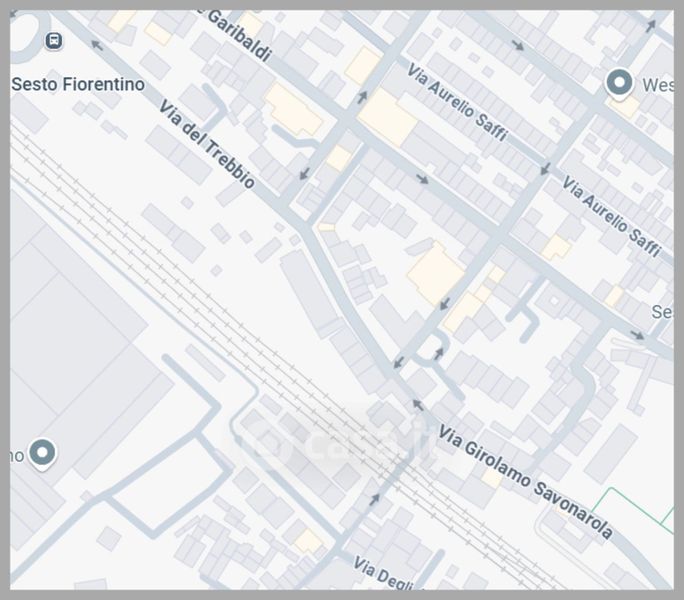
Task: Click the arrow at top-left end of Via del Trebbio
Action: (97, 45)
